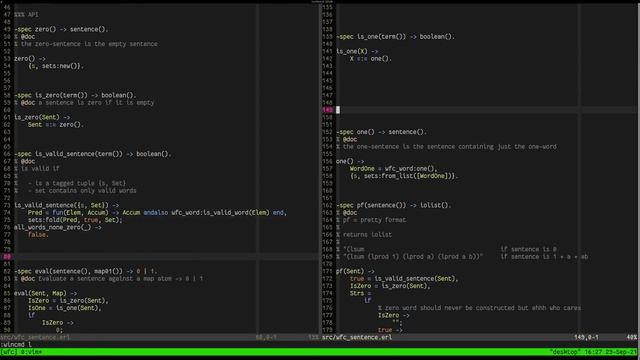
Task: Click '{s, sets:new()}.' on line 54
Action: point(56,66)
